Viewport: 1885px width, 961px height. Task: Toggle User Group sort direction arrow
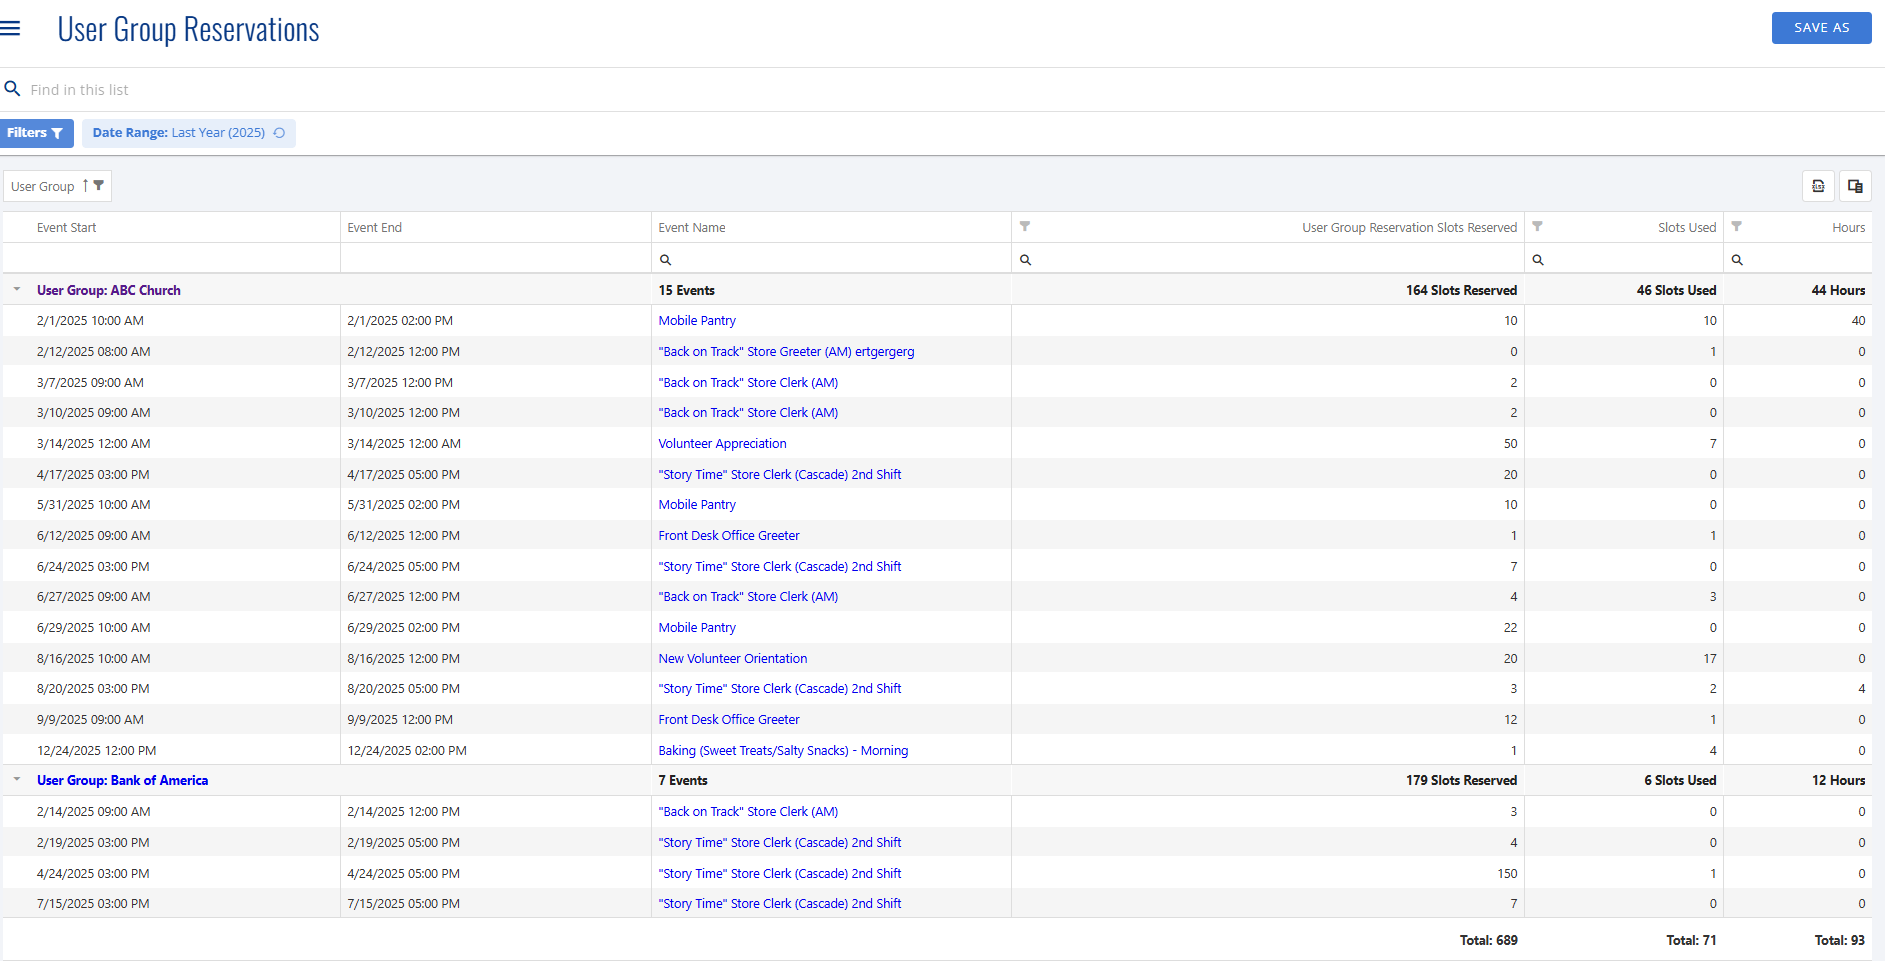85,186
